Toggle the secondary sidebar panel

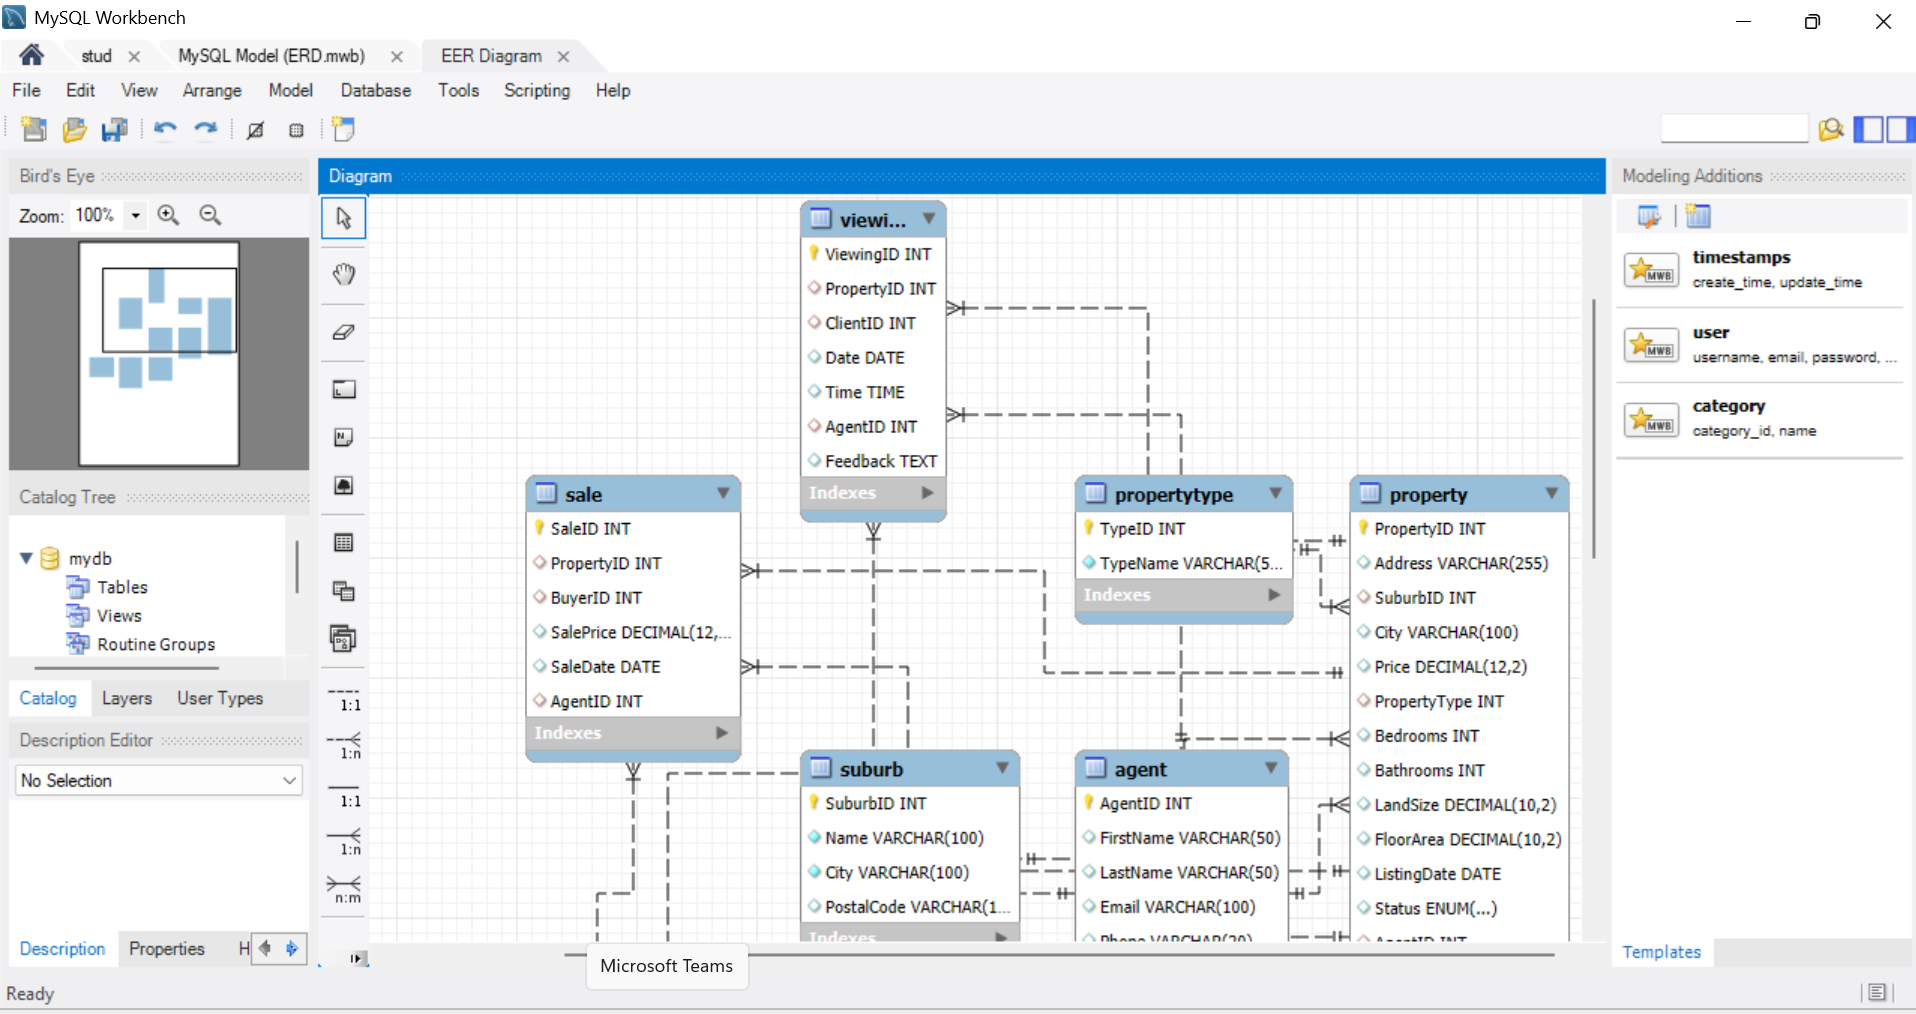[1901, 129]
